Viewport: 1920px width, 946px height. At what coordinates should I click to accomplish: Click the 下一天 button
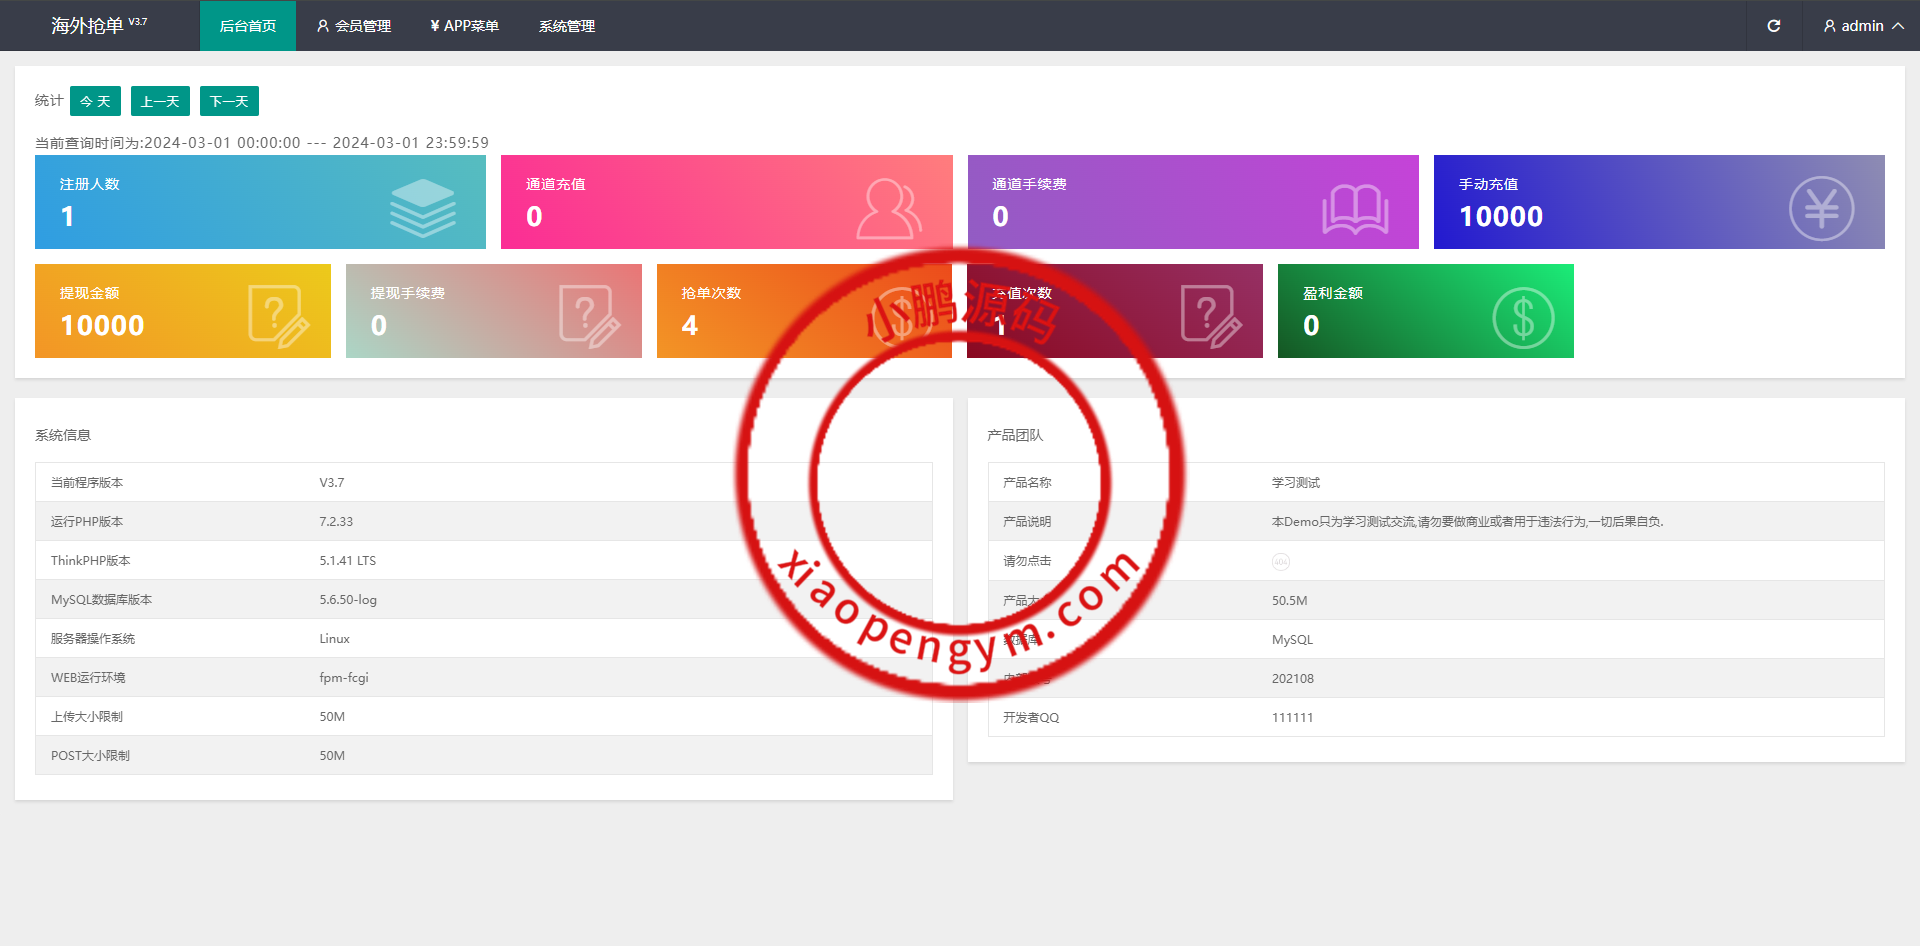point(229,101)
